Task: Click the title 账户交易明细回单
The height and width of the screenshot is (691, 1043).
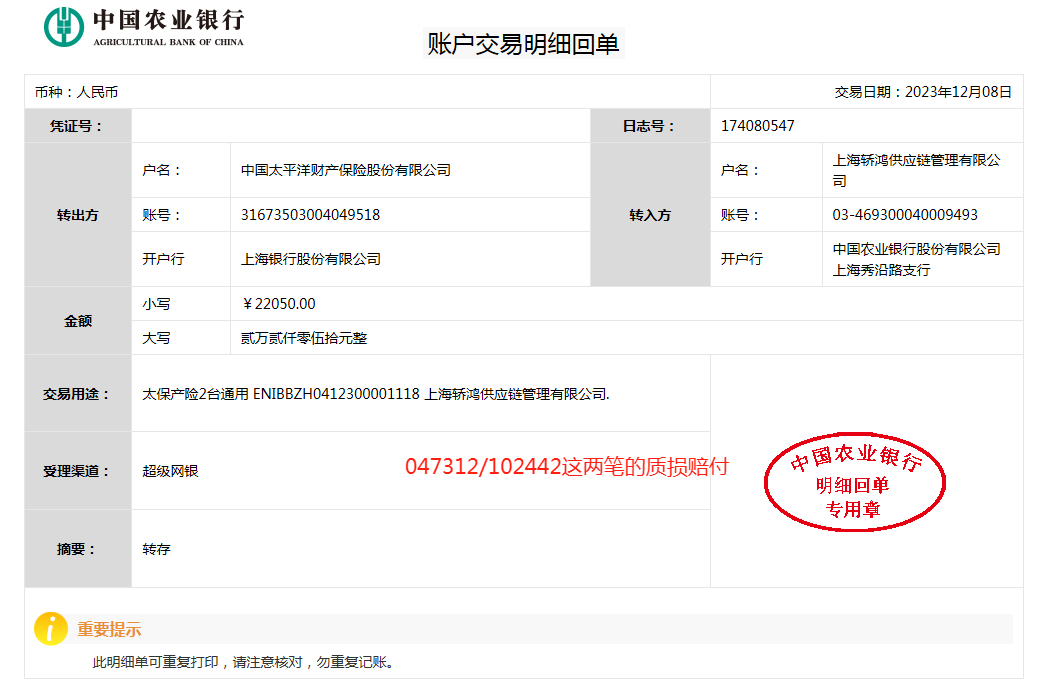Action: [x=524, y=44]
